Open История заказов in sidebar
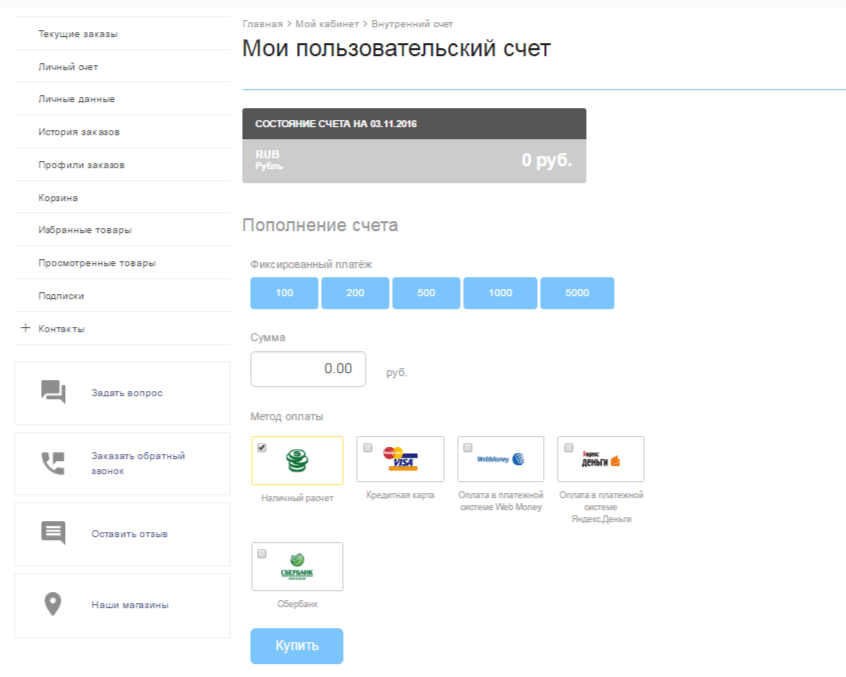The width and height of the screenshot is (846, 677). [x=80, y=132]
